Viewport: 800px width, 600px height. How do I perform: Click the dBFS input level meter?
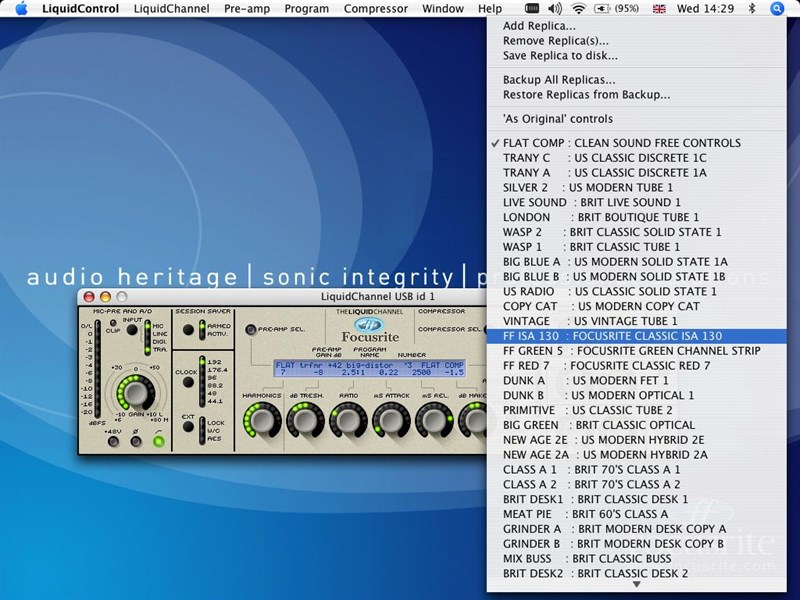(97, 369)
